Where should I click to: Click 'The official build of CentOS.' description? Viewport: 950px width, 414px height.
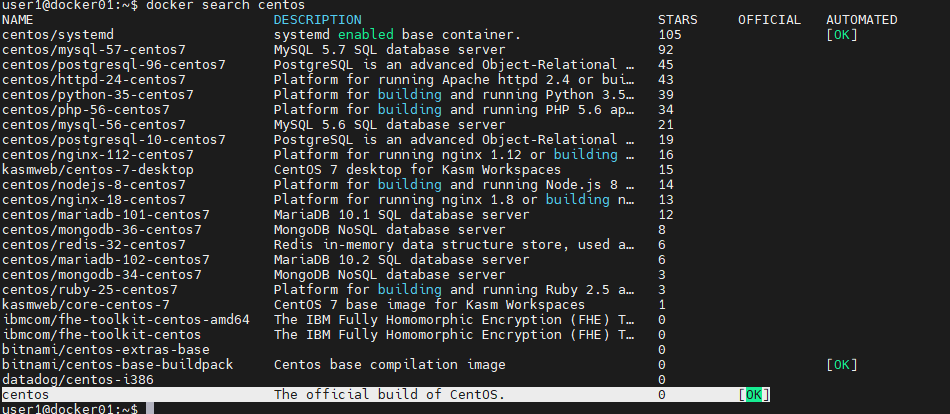[390, 395]
